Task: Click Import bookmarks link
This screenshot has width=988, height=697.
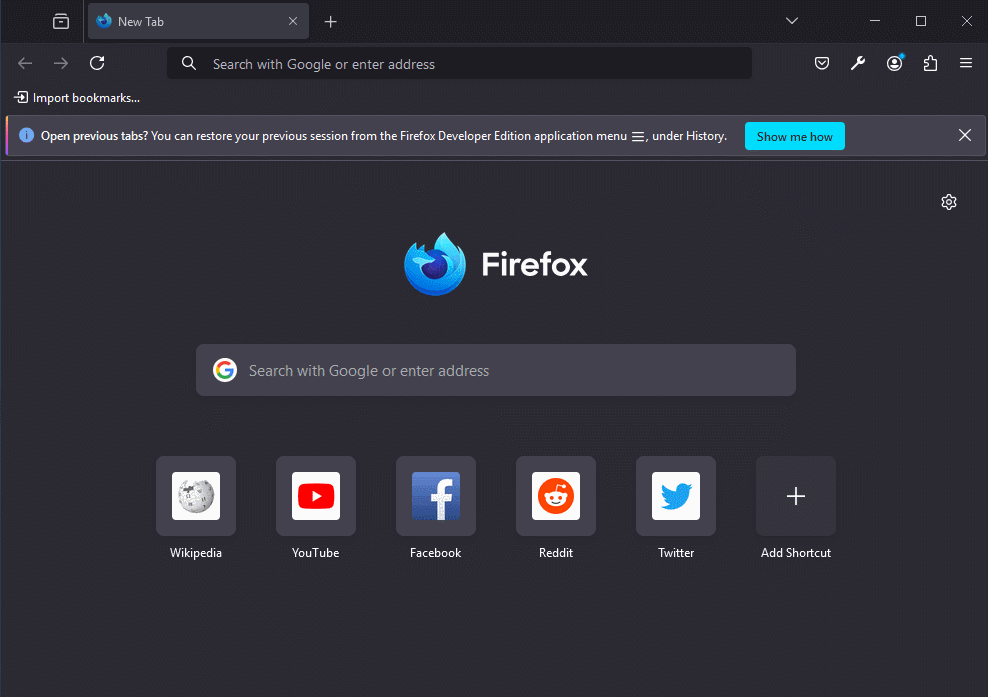Action: [x=77, y=98]
